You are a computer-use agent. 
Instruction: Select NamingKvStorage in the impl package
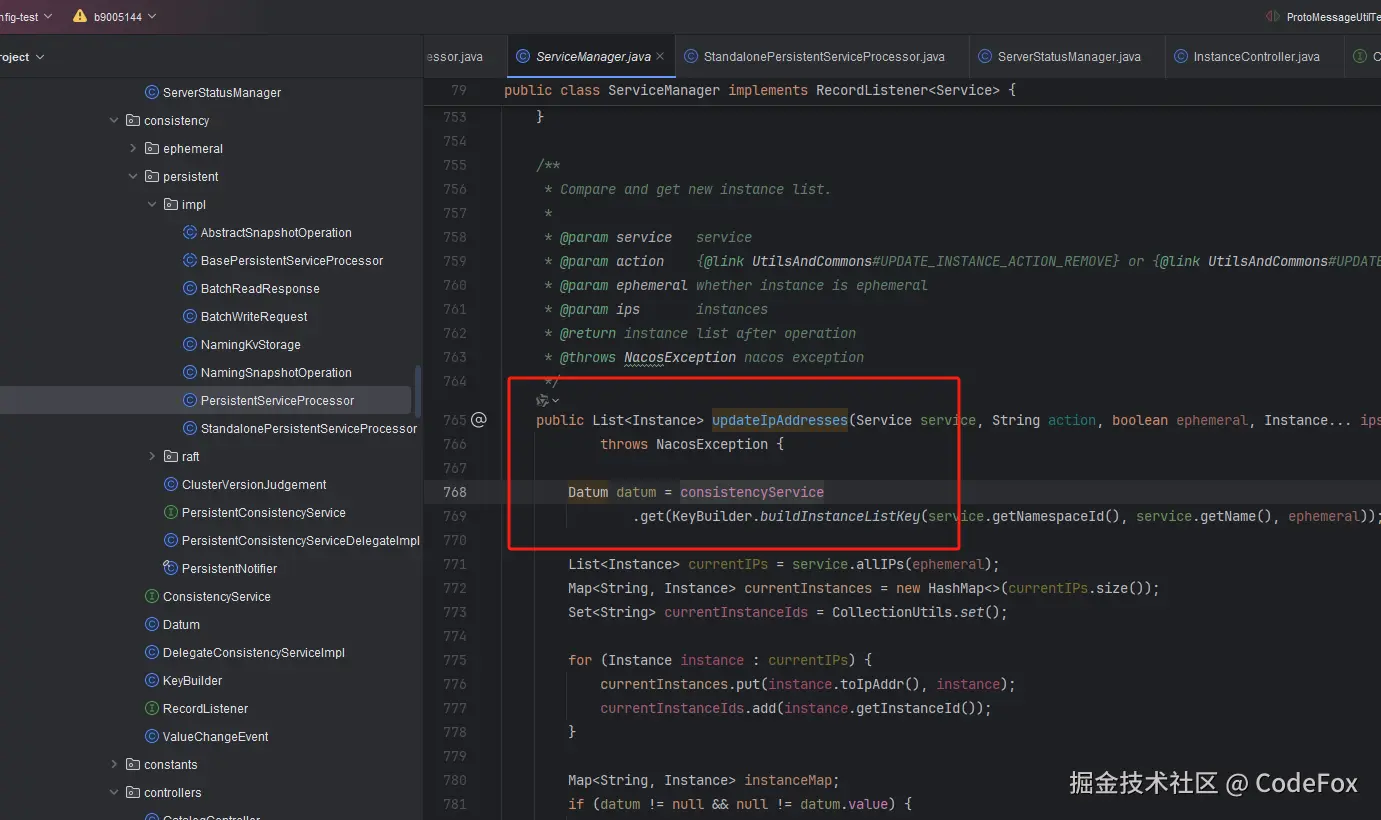tap(250, 344)
